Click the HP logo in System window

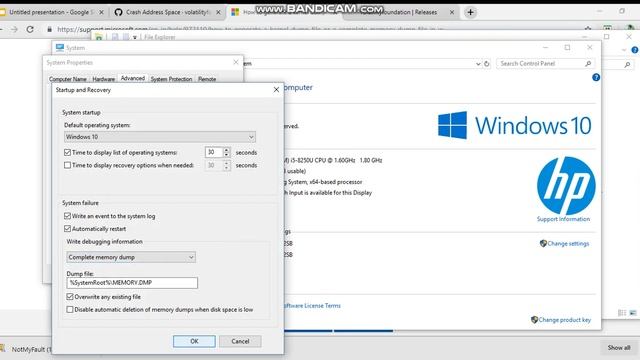(566, 186)
